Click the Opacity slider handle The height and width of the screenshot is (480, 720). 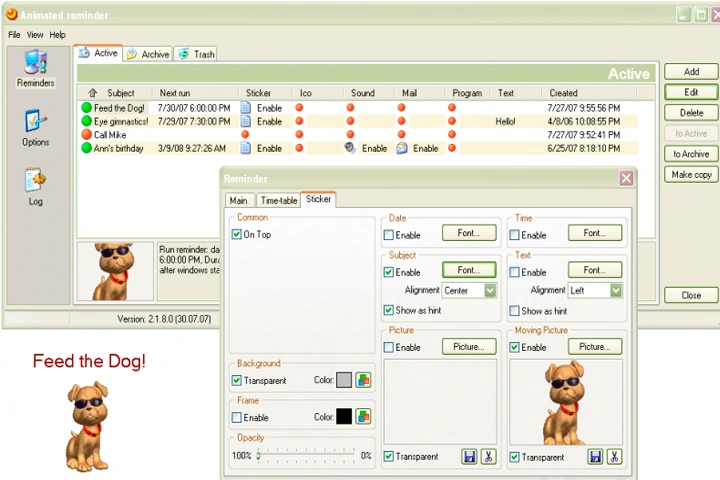point(259,456)
